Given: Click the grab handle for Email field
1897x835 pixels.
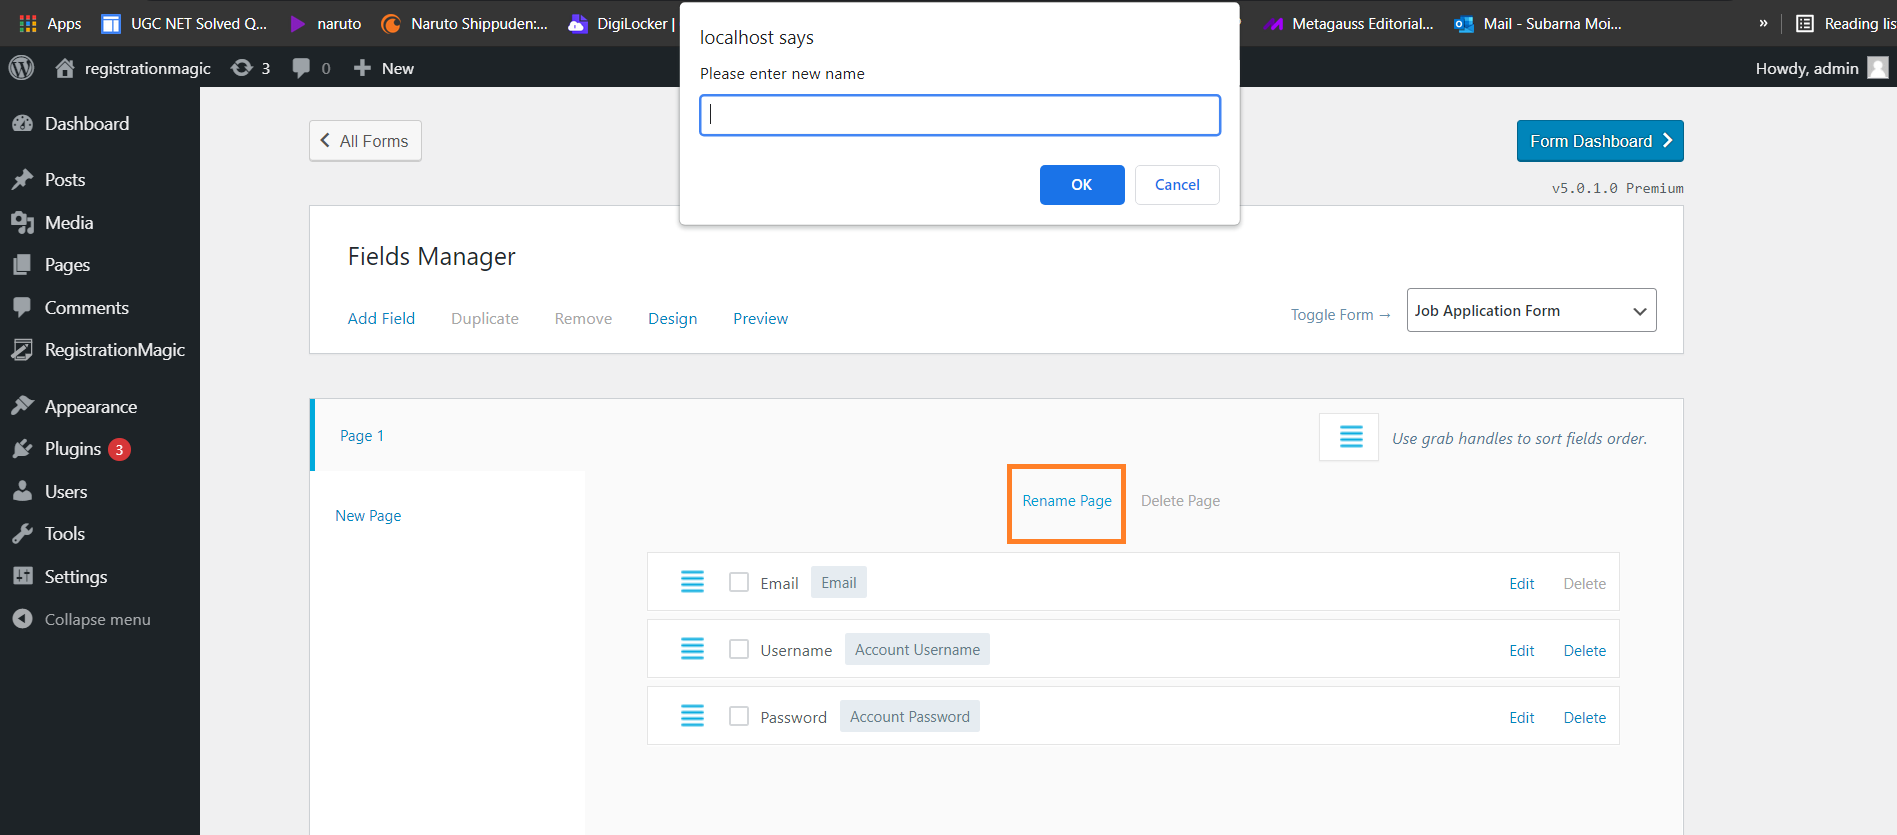Looking at the screenshot, I should click(692, 582).
